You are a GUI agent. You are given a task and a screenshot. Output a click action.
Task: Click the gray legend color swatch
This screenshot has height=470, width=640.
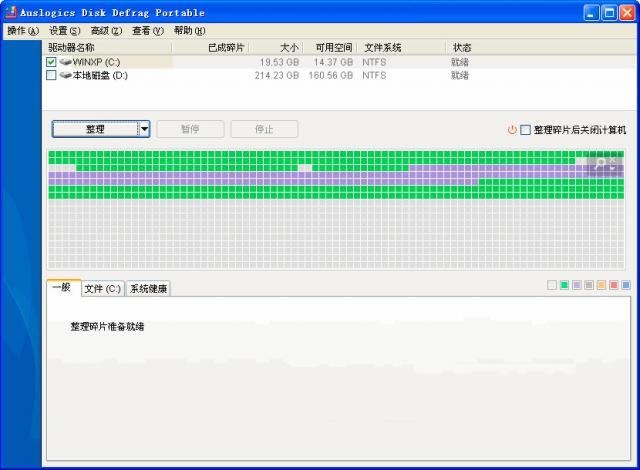[589, 285]
